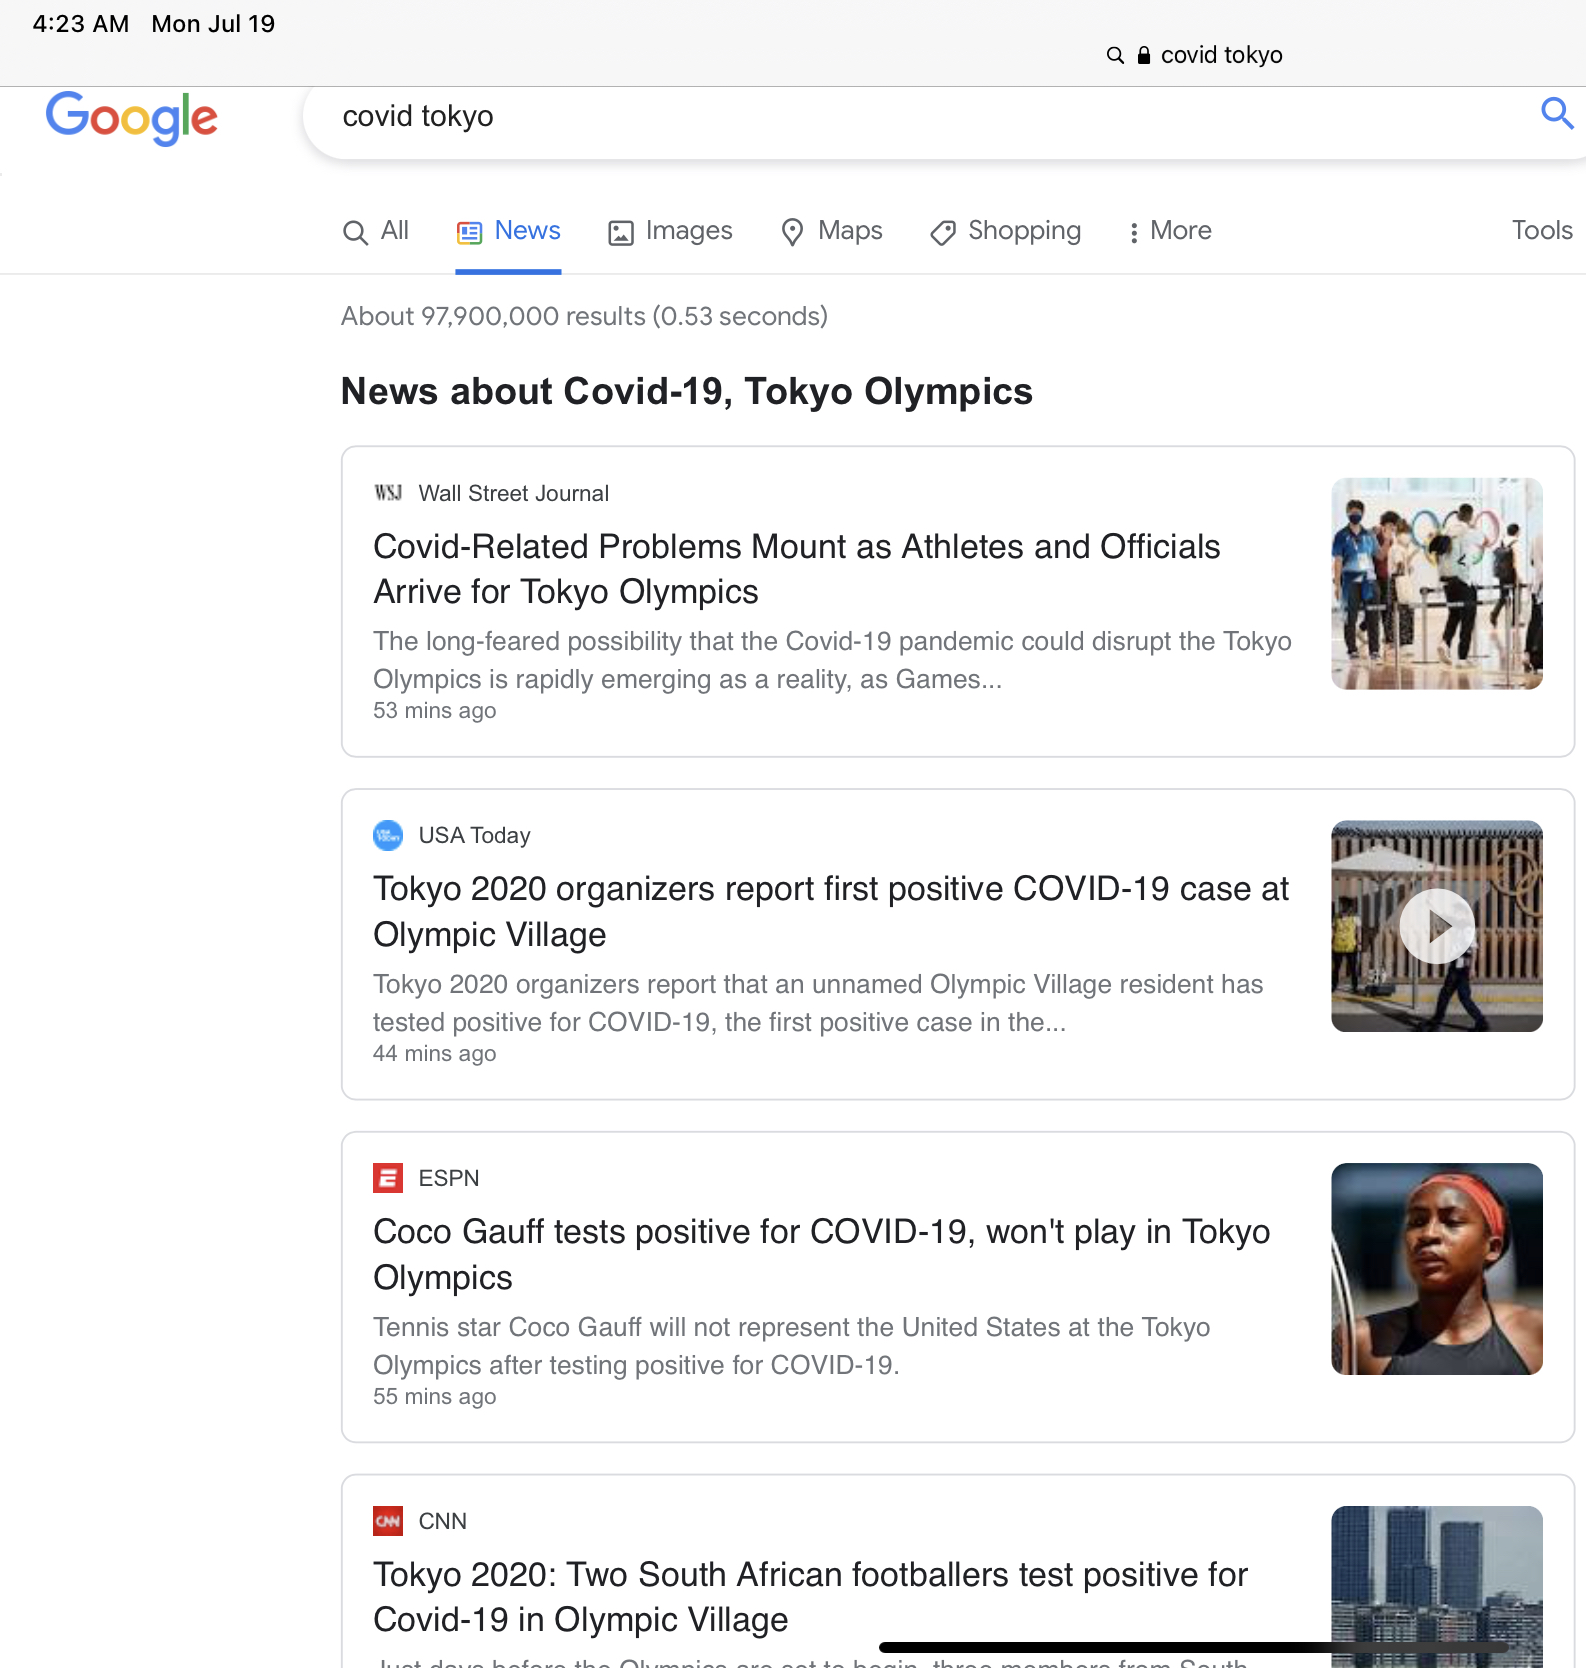The width and height of the screenshot is (1586, 1668).
Task: Open the Maps tab
Action: pyautogui.click(x=832, y=231)
